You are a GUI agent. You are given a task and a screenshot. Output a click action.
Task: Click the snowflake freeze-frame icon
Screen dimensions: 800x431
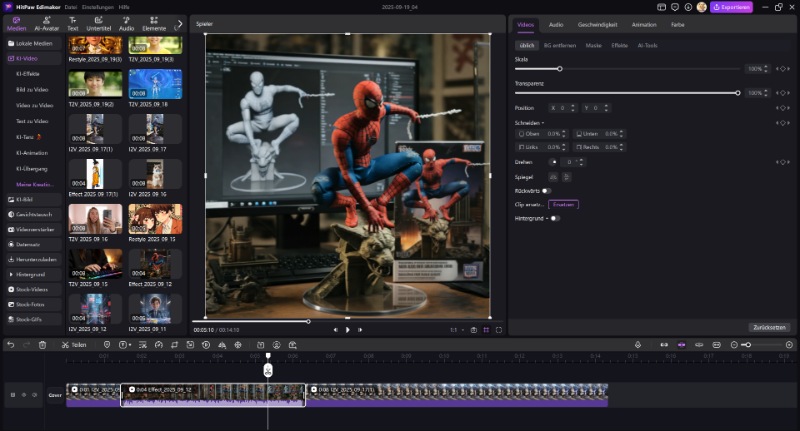238,345
